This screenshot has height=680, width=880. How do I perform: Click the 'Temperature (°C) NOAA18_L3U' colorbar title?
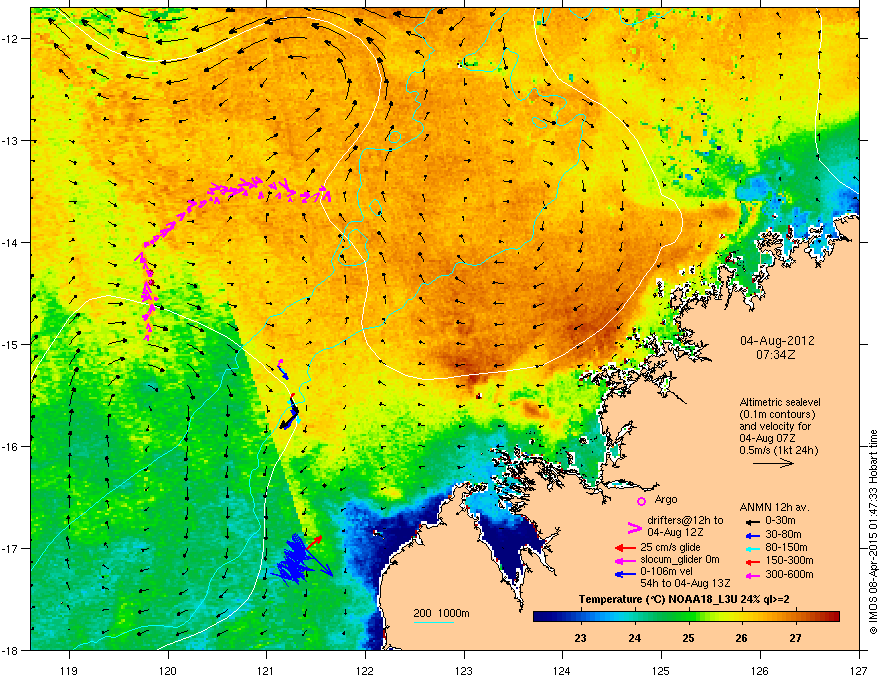656,599
